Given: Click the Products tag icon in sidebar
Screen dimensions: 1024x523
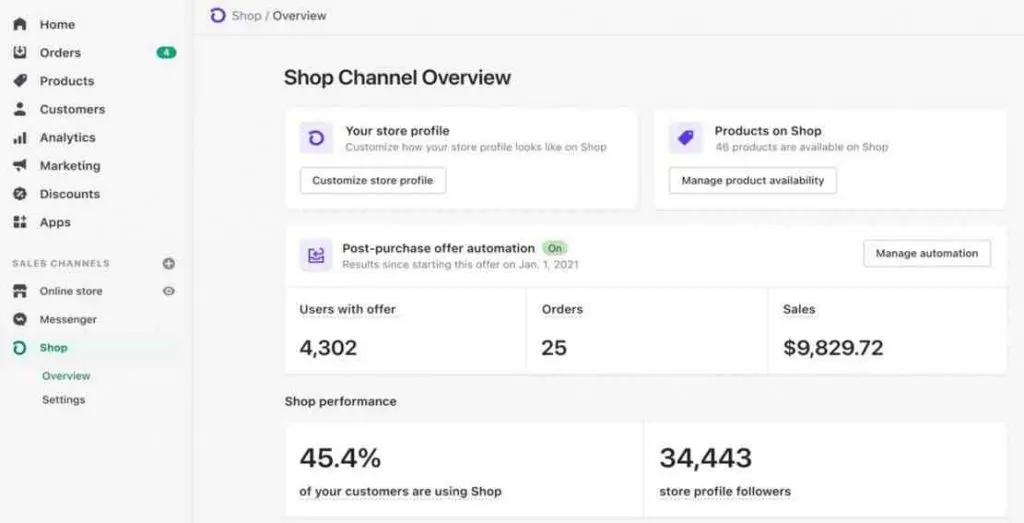Looking at the screenshot, I should tap(20, 81).
